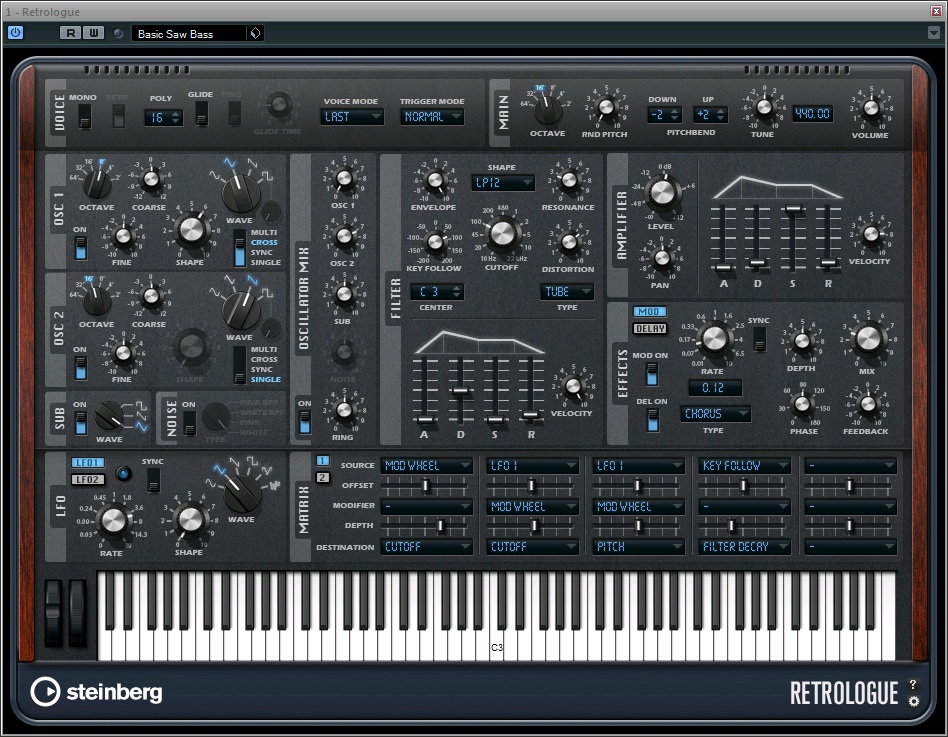Click the filter Center key stepper C 3
Image resolution: width=948 pixels, height=737 pixels.
coord(437,292)
